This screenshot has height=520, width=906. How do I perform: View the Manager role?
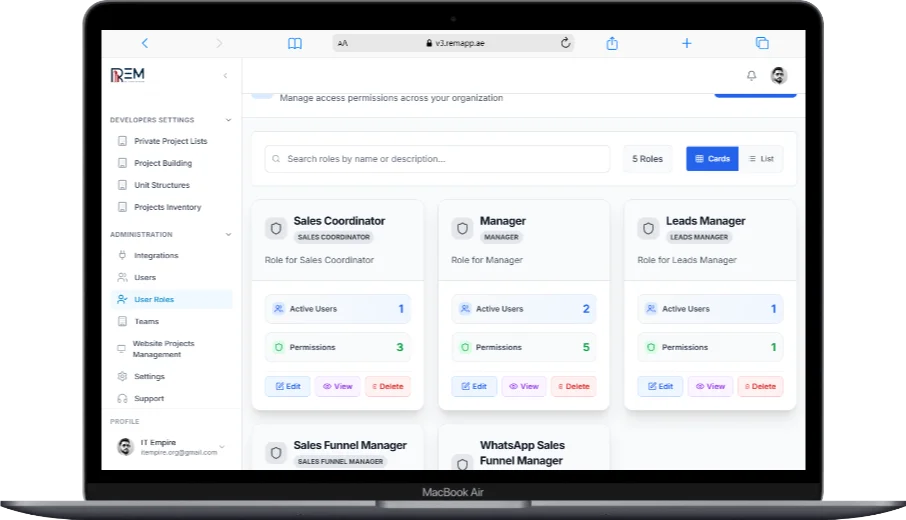tap(523, 387)
